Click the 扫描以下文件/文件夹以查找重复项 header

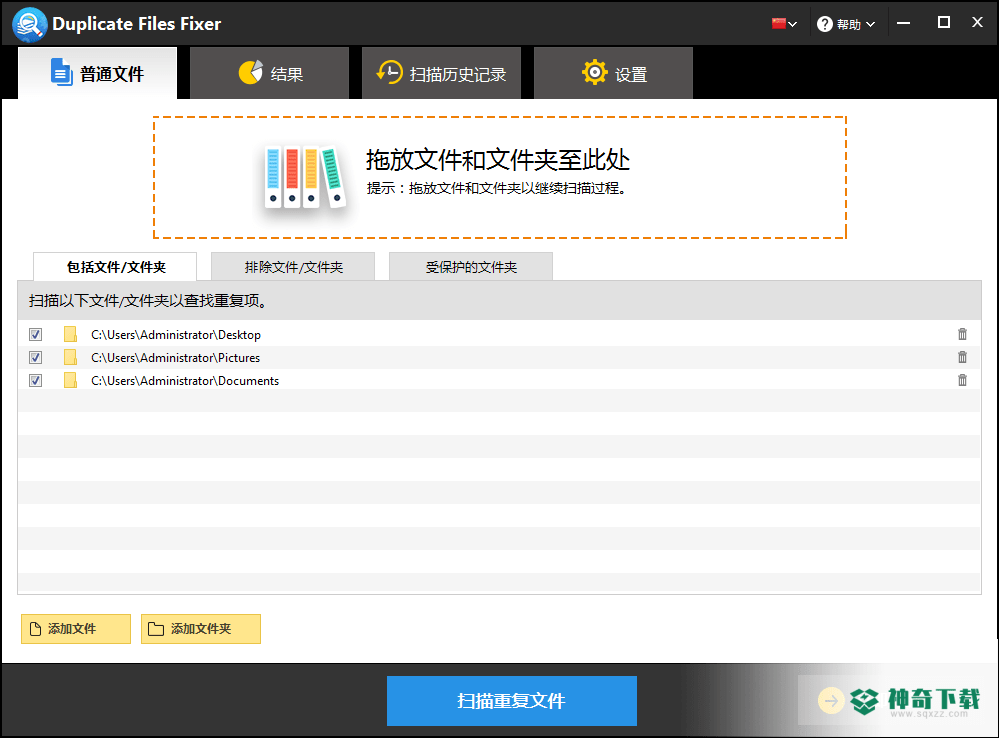[x=148, y=301]
